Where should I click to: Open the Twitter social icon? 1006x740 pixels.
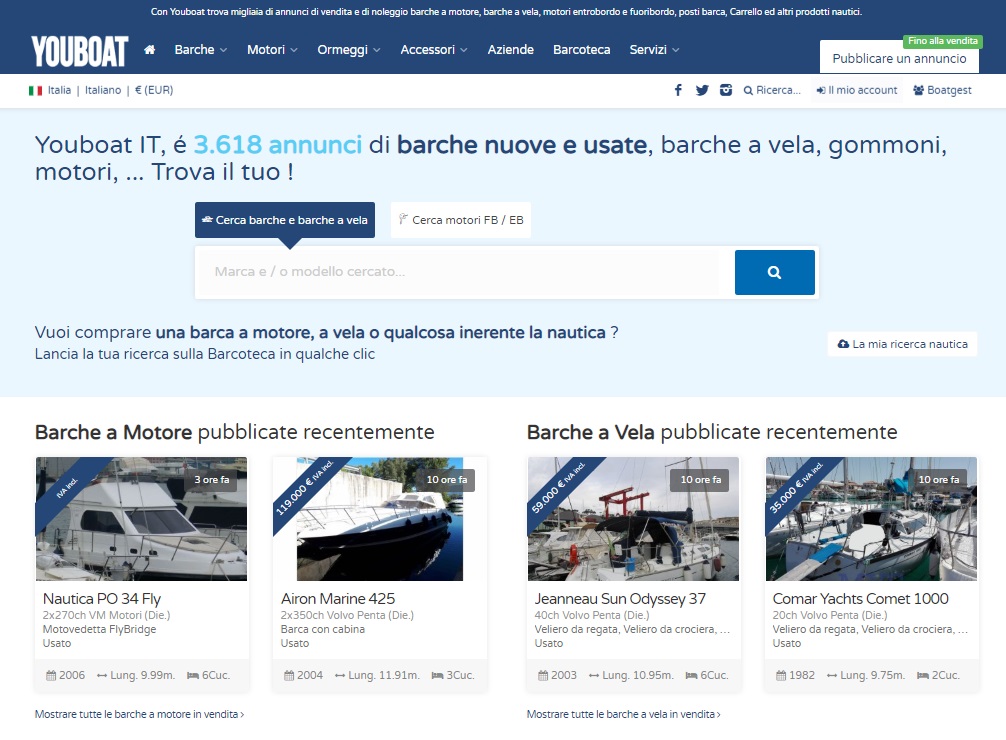coord(702,90)
